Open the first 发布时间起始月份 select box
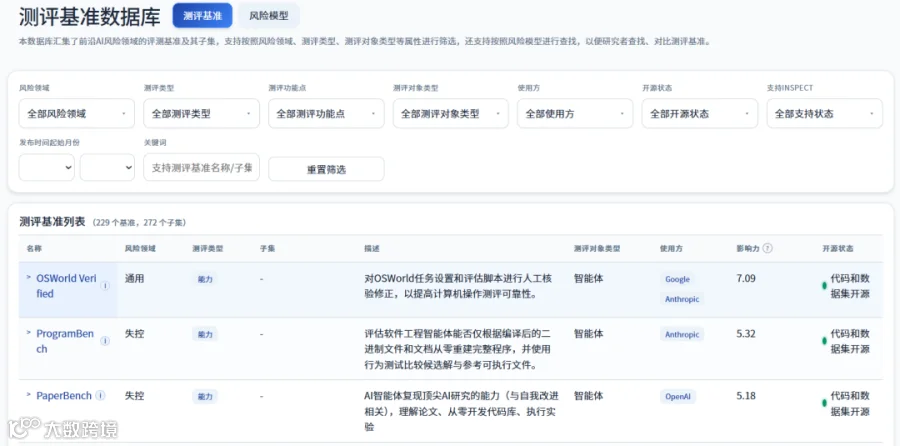The width and height of the screenshot is (900, 446). [46, 168]
